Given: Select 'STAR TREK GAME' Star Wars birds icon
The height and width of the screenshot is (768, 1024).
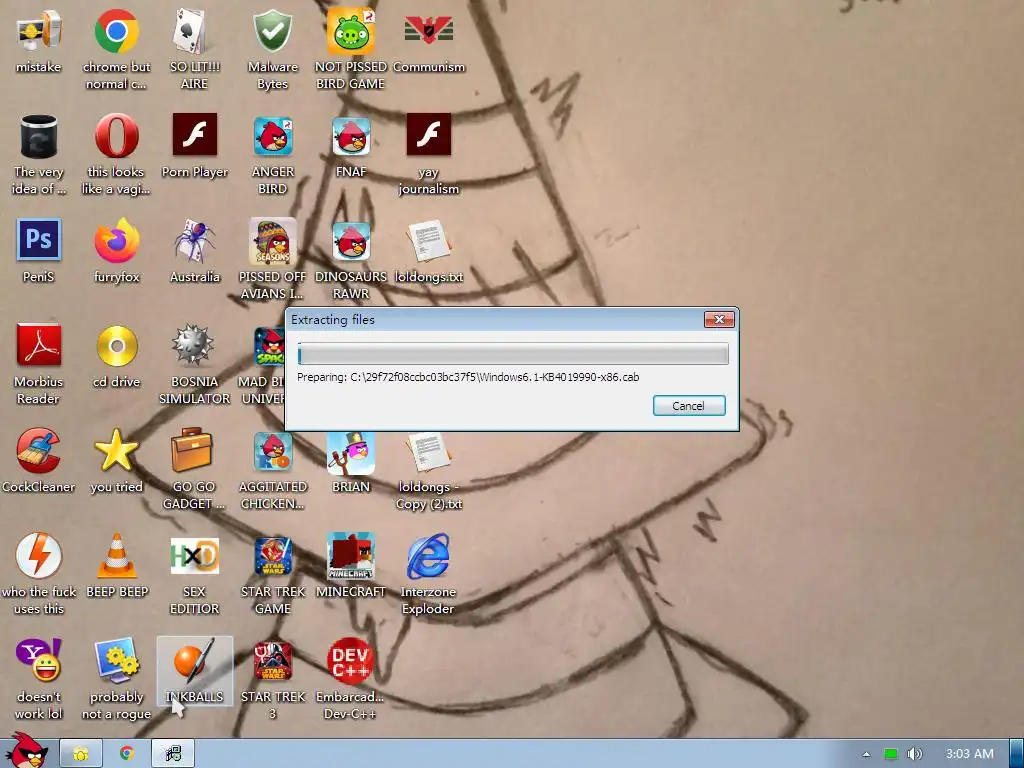Looking at the screenshot, I should coord(272,555).
